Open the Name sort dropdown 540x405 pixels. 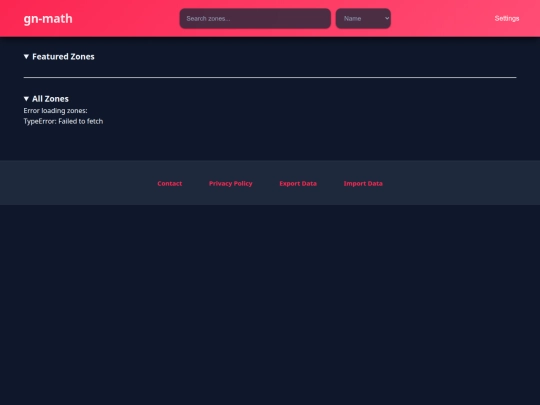click(363, 19)
